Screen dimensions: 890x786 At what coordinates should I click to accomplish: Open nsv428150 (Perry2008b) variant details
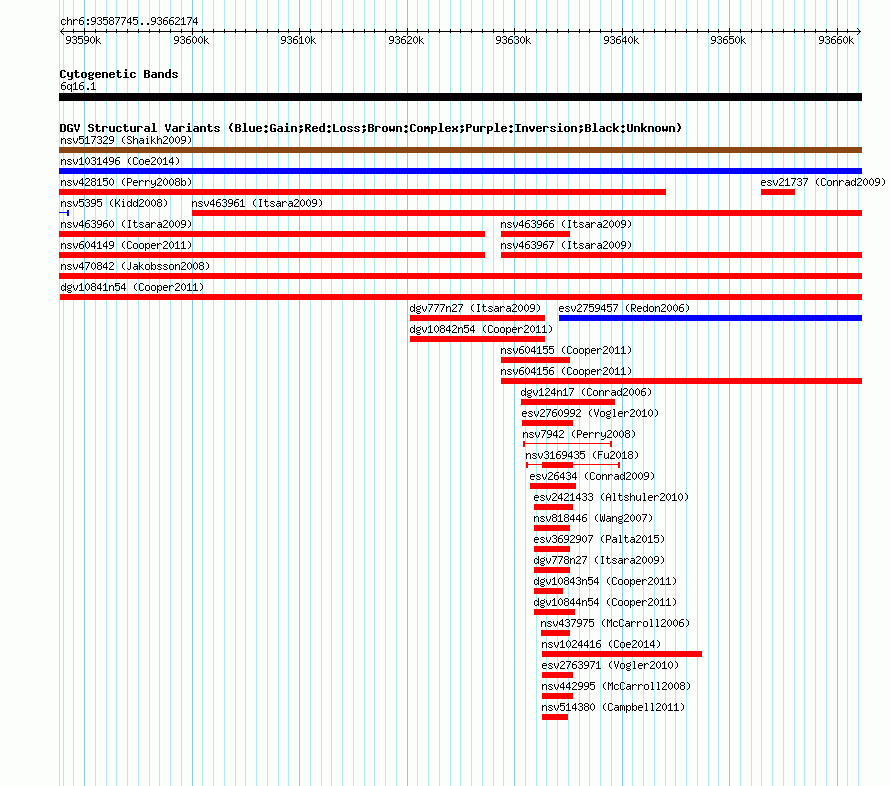(126, 182)
